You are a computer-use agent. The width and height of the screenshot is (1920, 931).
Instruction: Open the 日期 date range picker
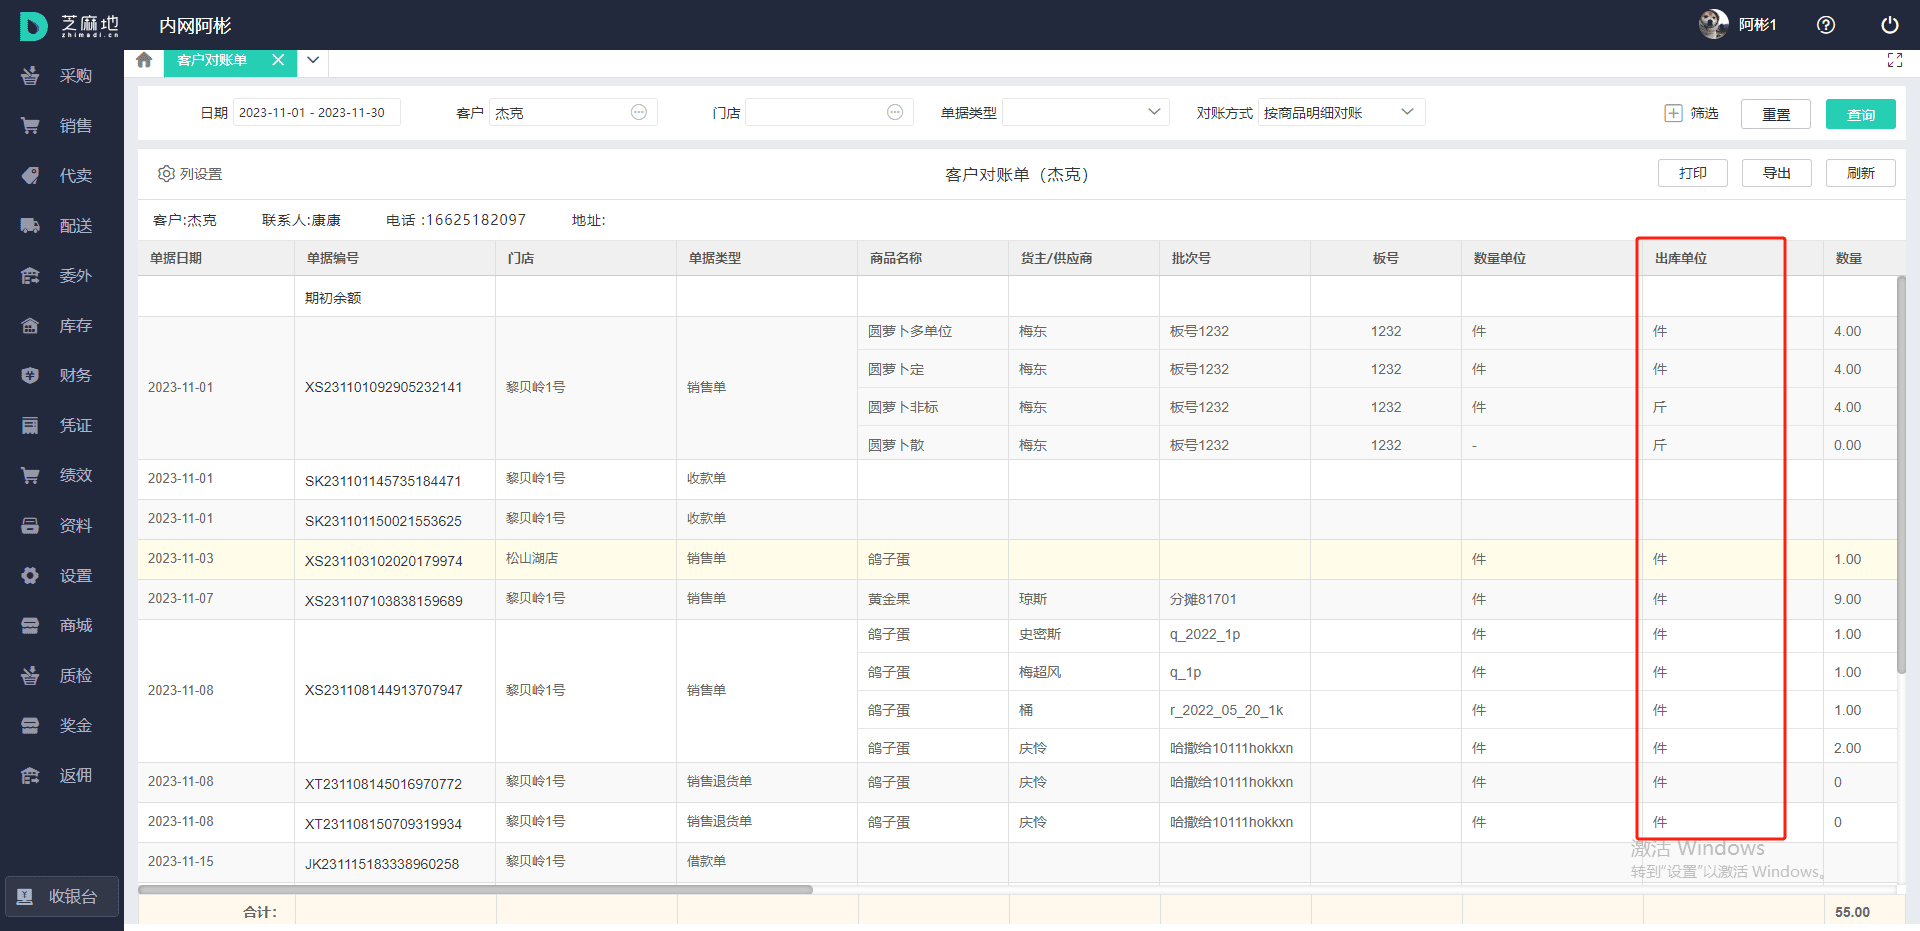click(x=317, y=113)
